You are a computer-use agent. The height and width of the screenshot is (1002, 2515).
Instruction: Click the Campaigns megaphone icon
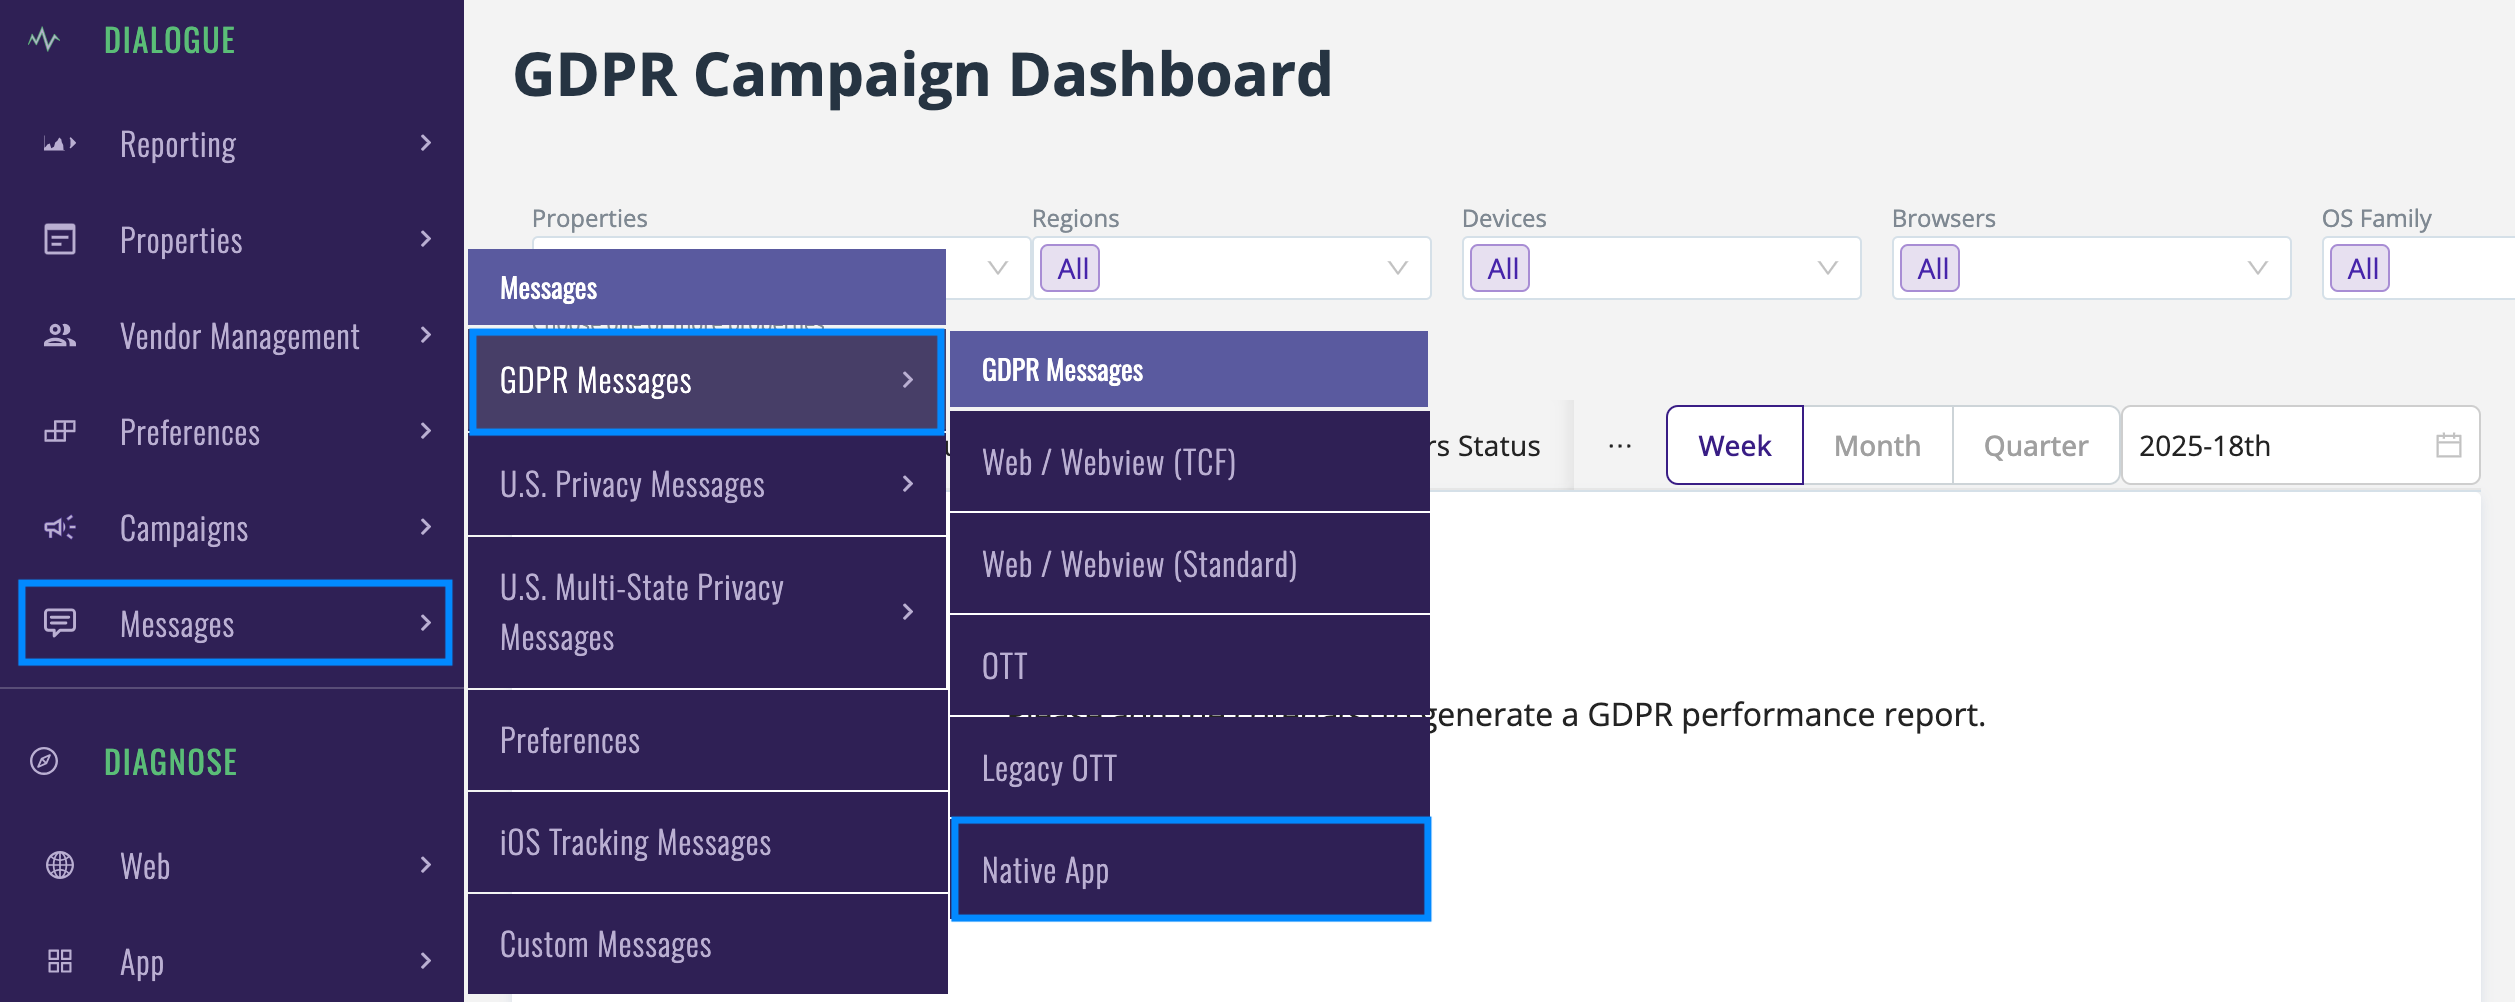[60, 528]
